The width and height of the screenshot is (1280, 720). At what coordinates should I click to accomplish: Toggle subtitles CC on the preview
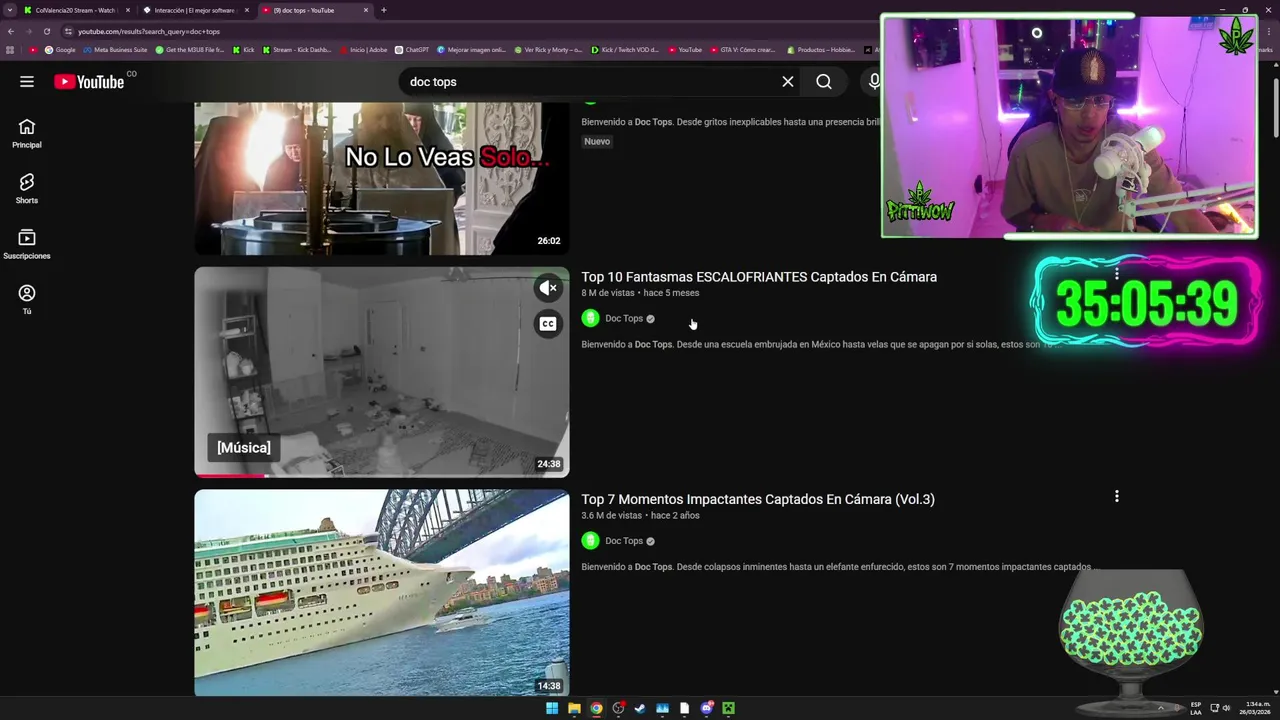click(548, 323)
